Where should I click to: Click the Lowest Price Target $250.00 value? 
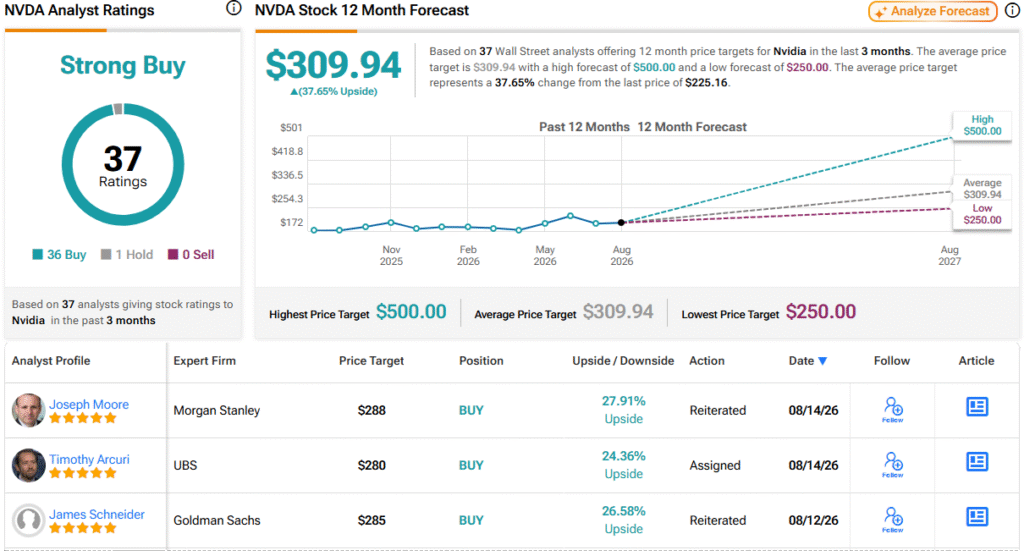[821, 312]
